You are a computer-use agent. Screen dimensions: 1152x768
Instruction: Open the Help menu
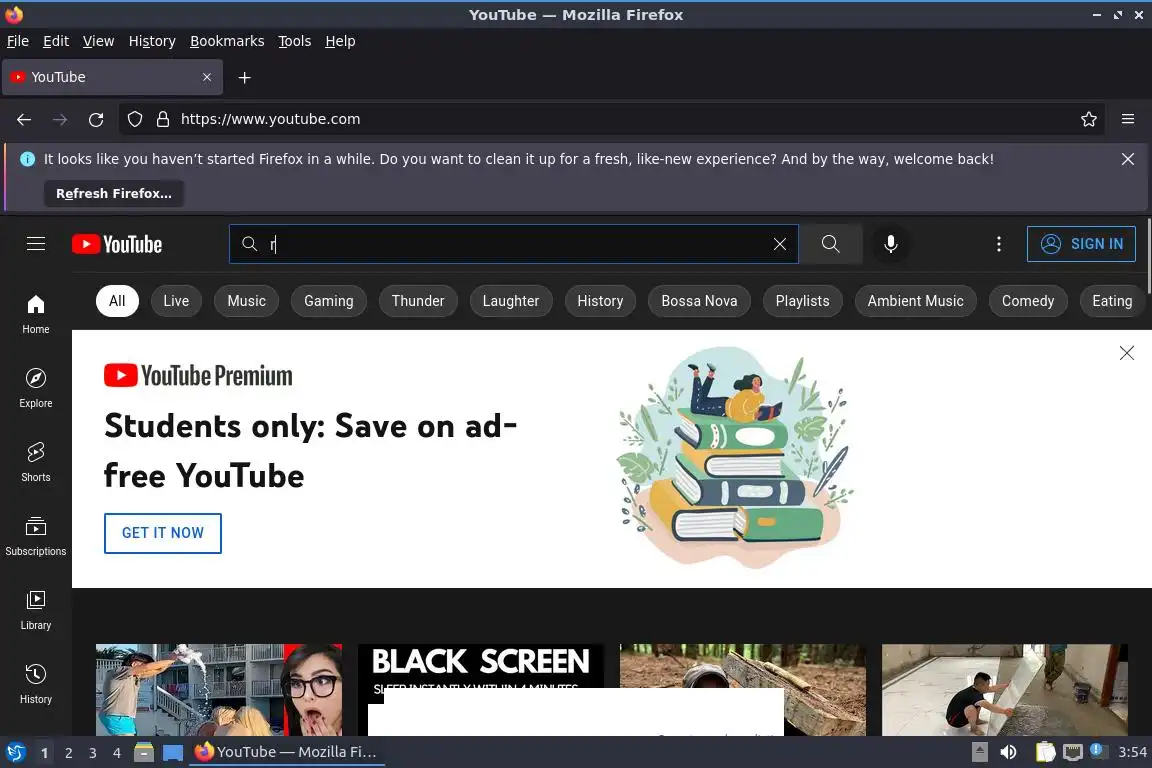[340, 41]
